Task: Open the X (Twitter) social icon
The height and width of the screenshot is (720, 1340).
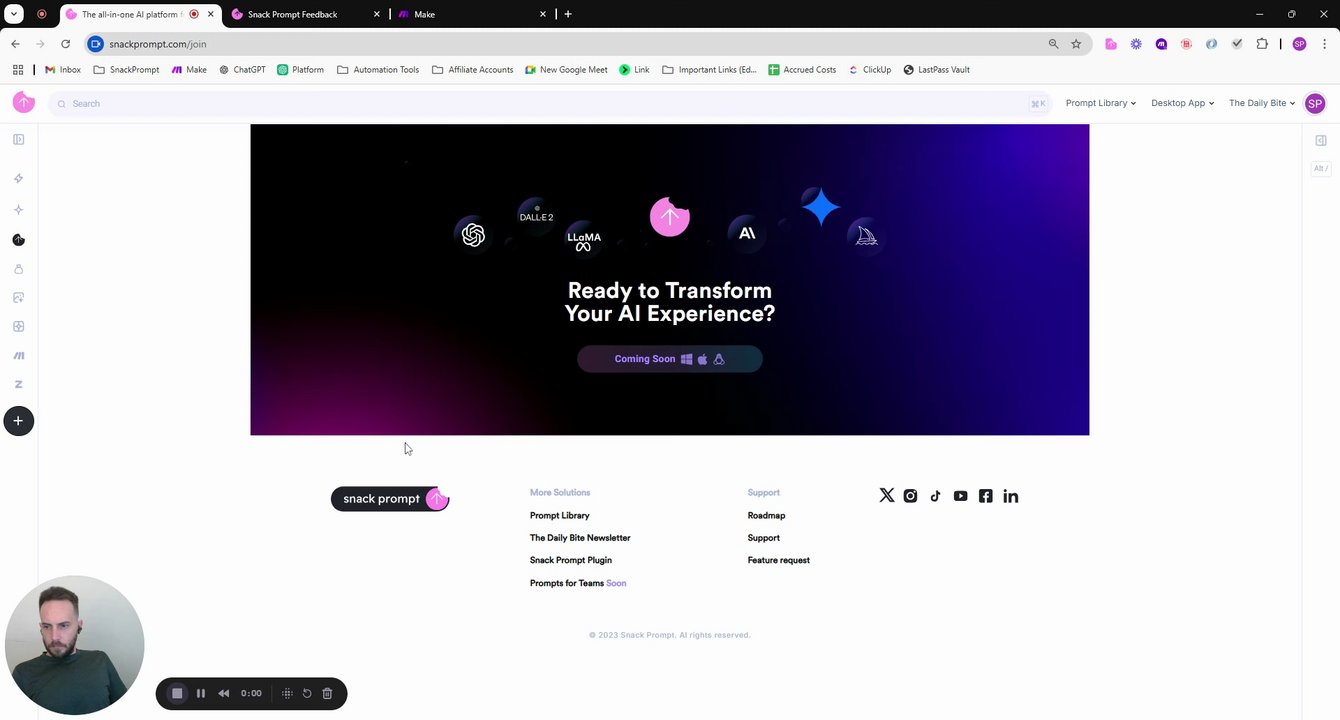Action: coord(886,496)
